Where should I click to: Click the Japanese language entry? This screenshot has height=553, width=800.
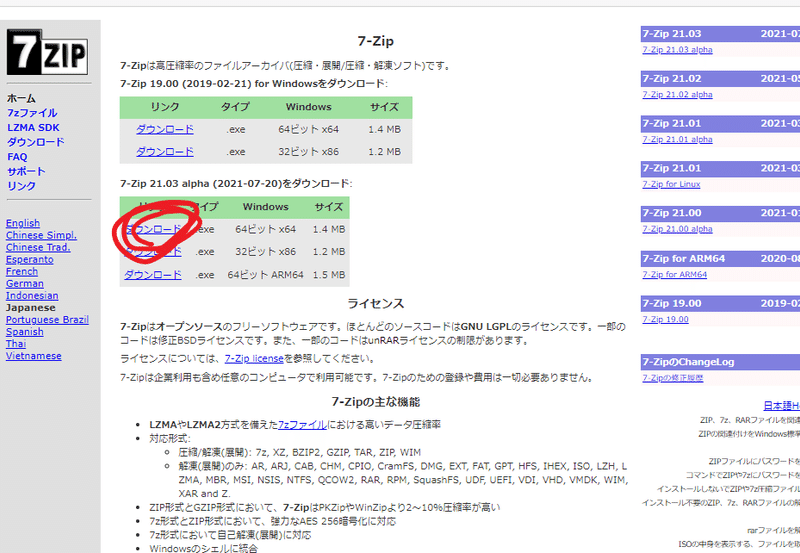coord(31,308)
